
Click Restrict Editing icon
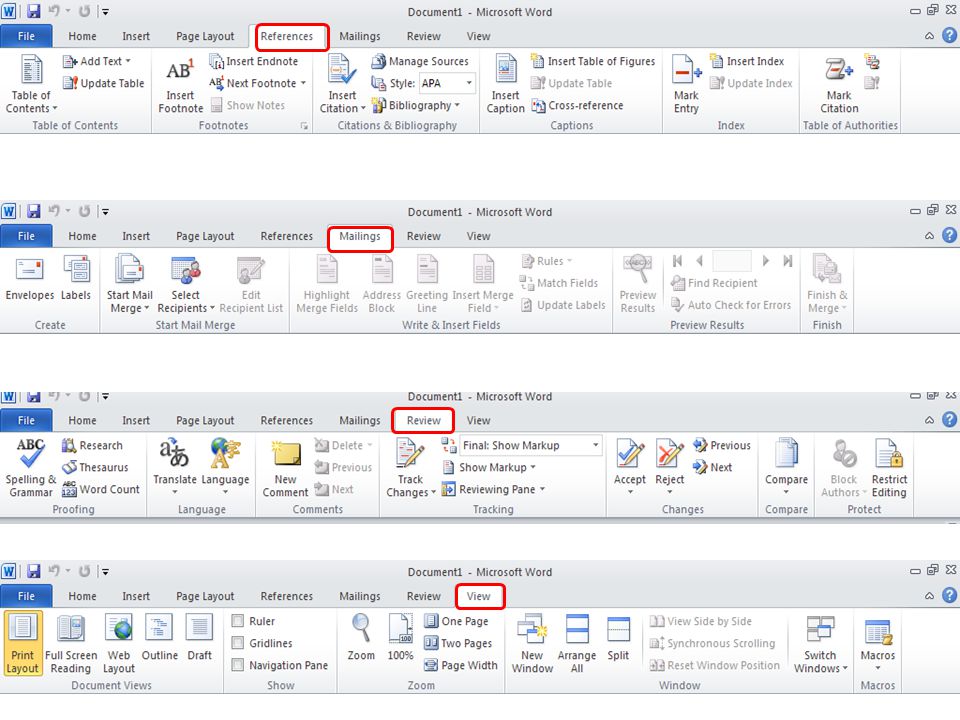(889, 454)
